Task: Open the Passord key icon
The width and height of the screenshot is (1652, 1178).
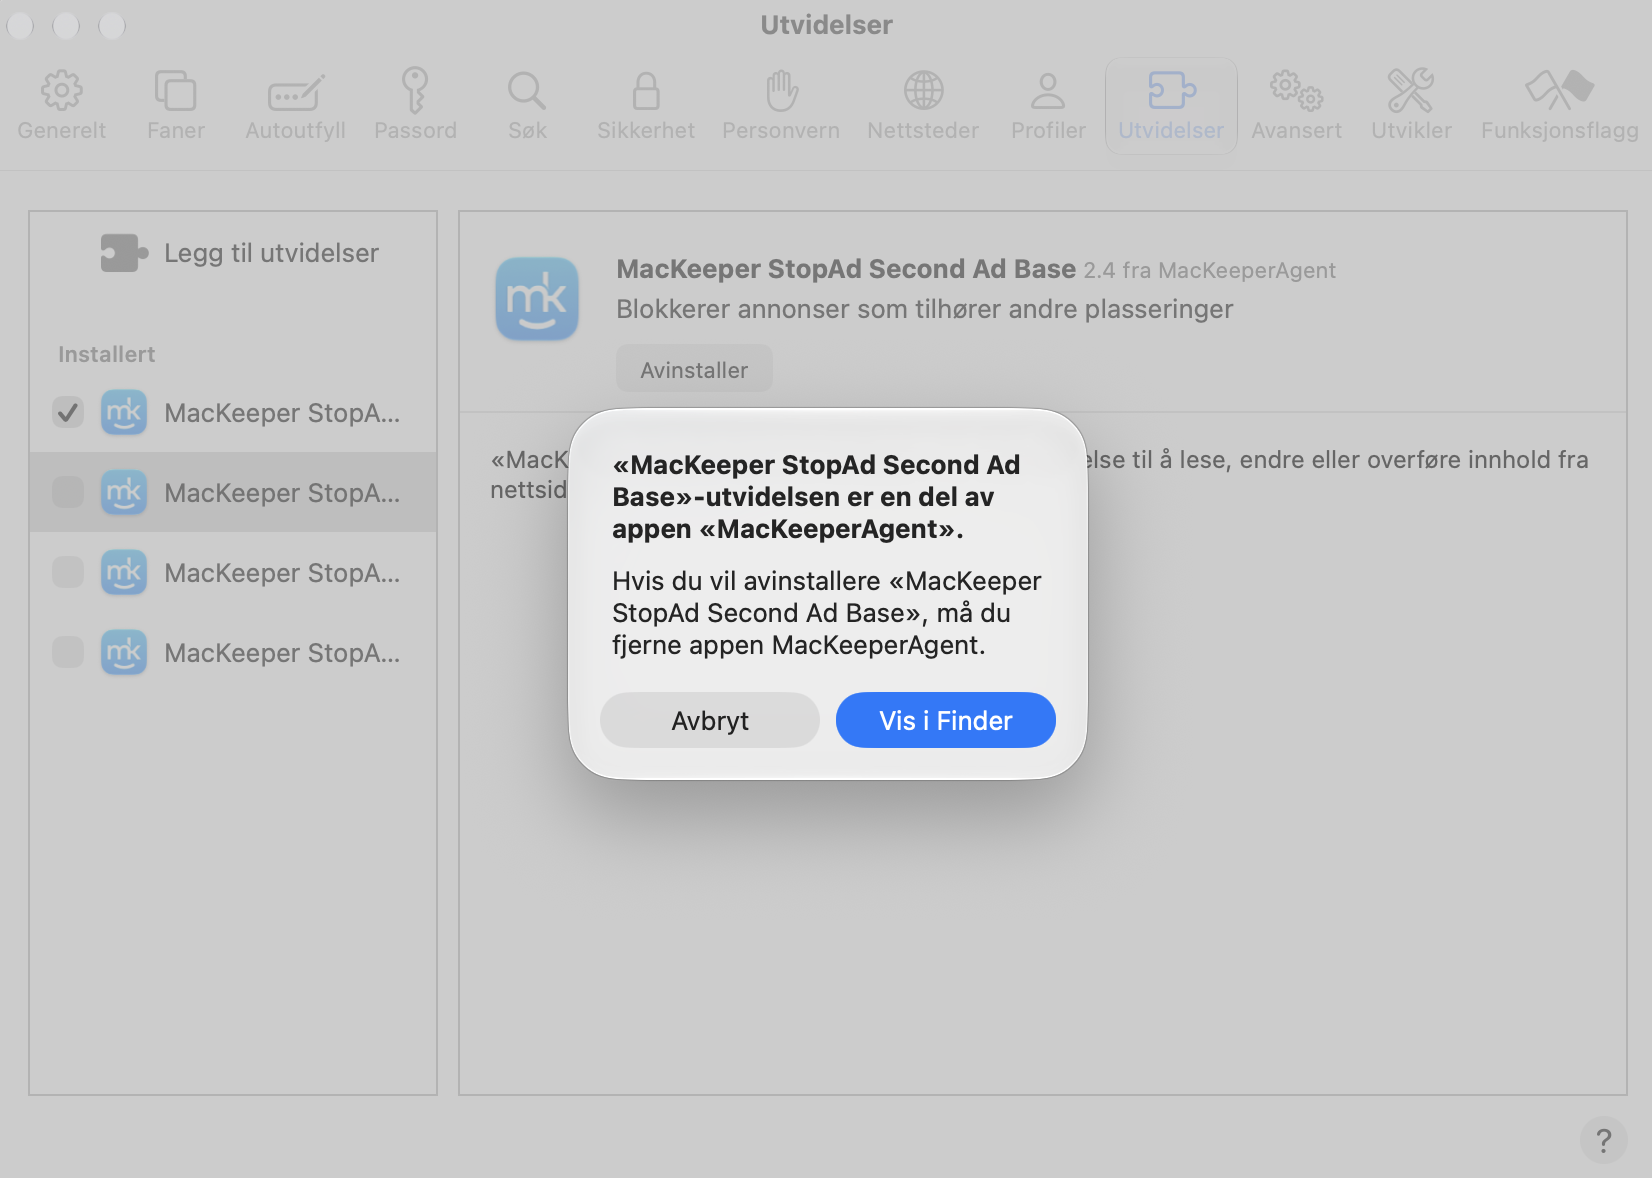Action: (x=415, y=91)
